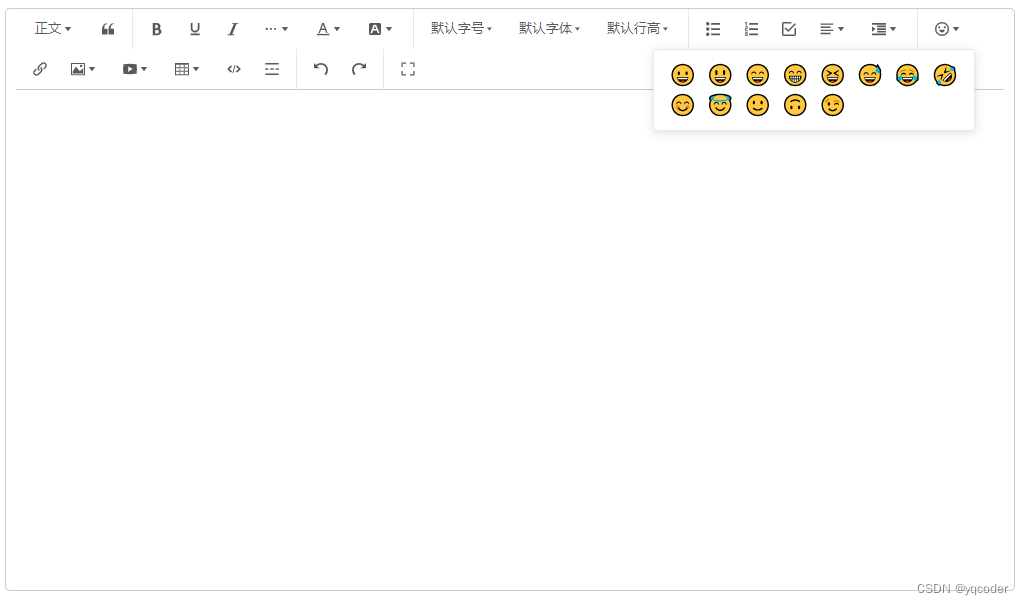Insert the smiling-eyes grin emoji
1024x605 pixels.
758,75
